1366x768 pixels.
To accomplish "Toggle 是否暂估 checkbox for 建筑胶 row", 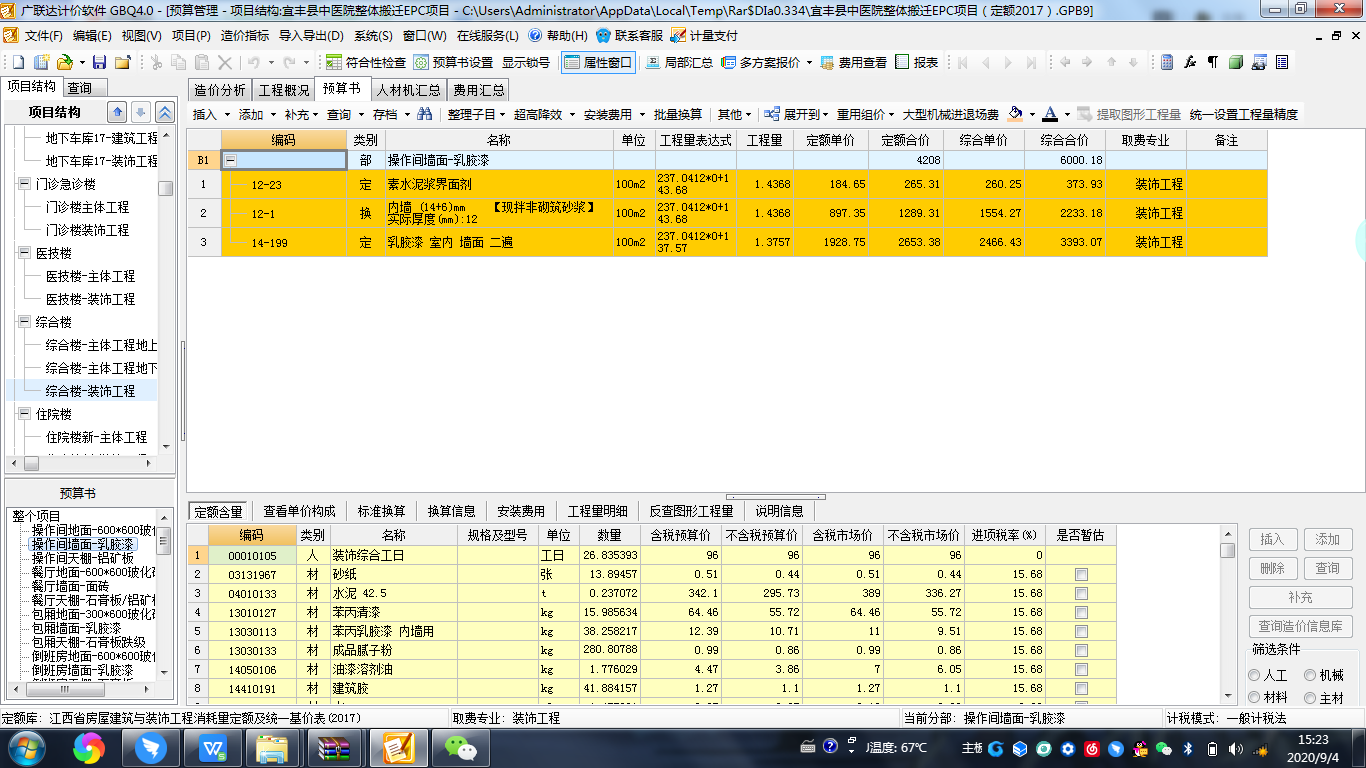I will (x=1081, y=688).
